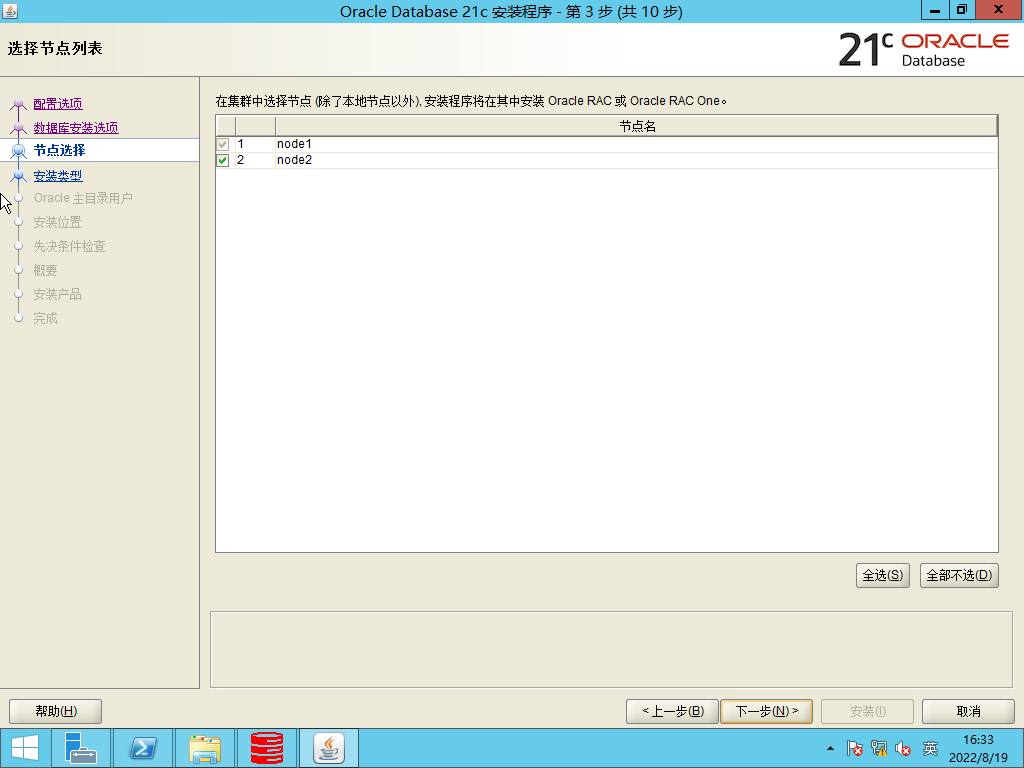Click row number 2 cell

[255, 160]
